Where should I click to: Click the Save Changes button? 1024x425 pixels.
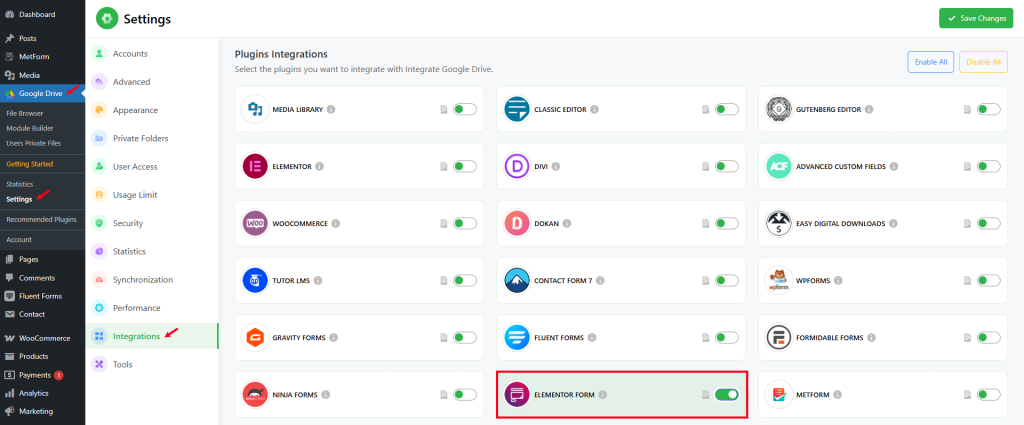click(976, 18)
